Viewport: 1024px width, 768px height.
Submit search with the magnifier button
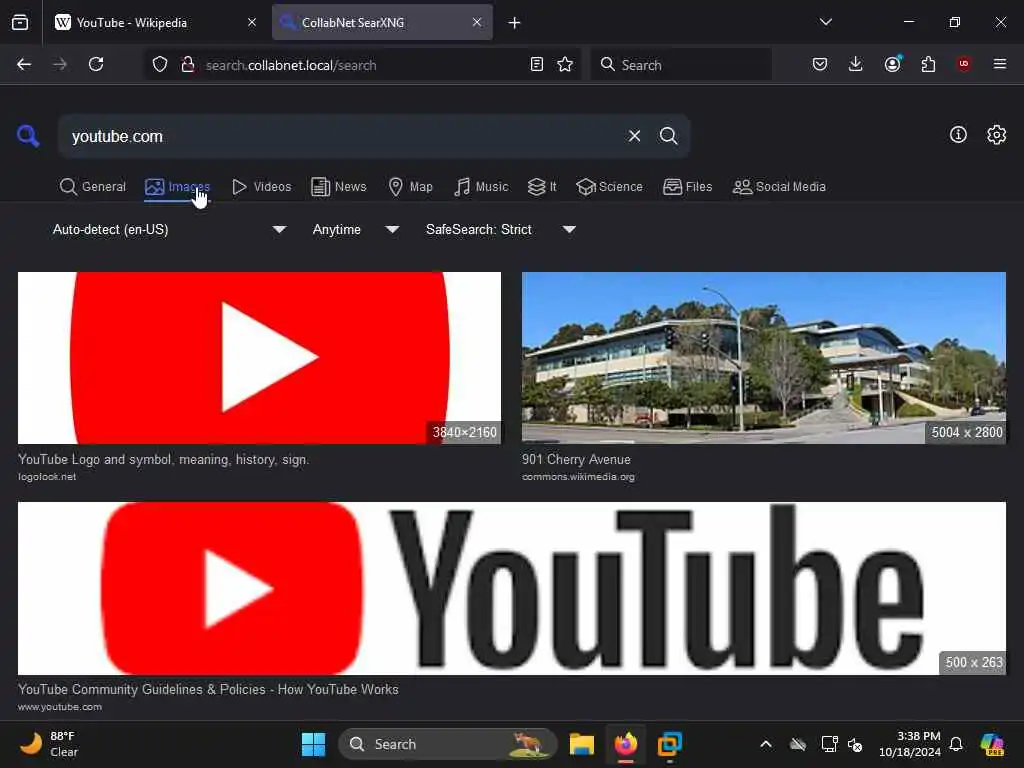668,136
